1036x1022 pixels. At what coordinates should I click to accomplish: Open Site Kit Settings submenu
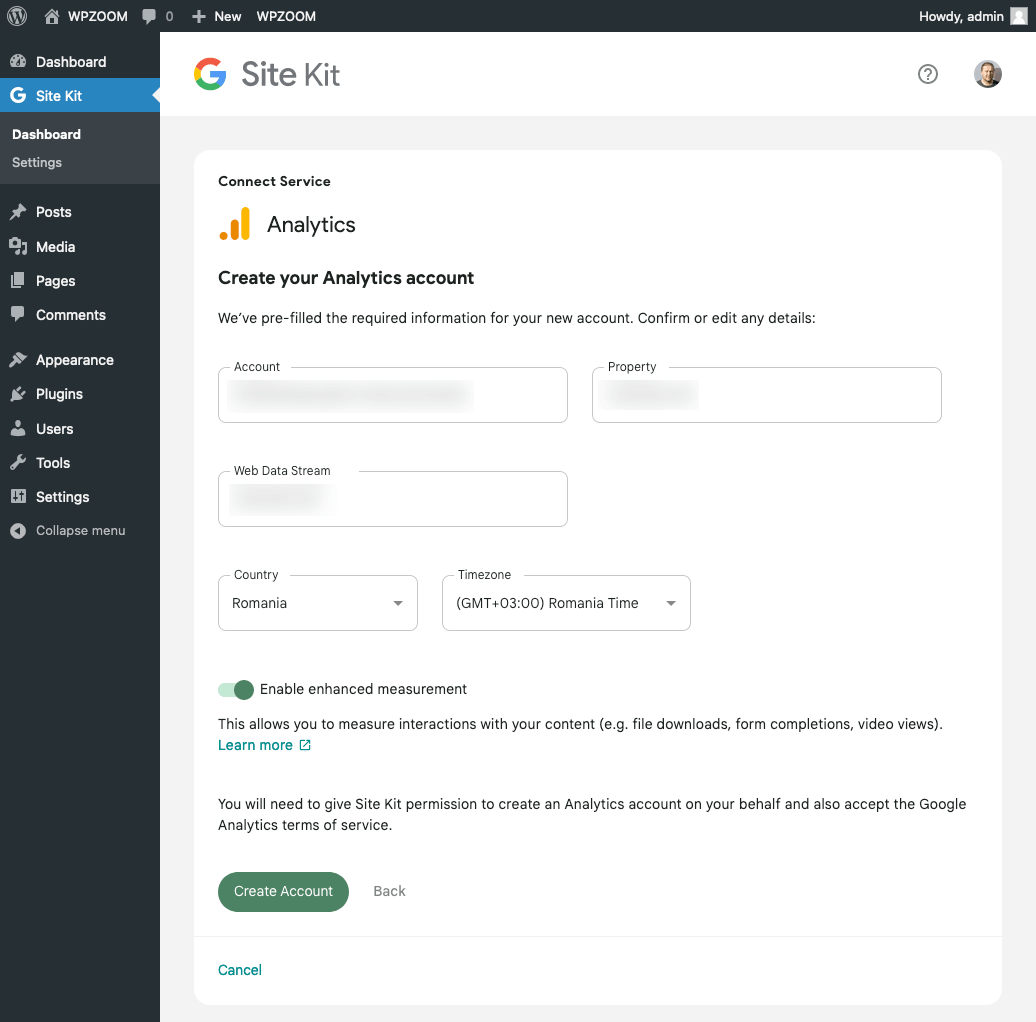coord(37,163)
